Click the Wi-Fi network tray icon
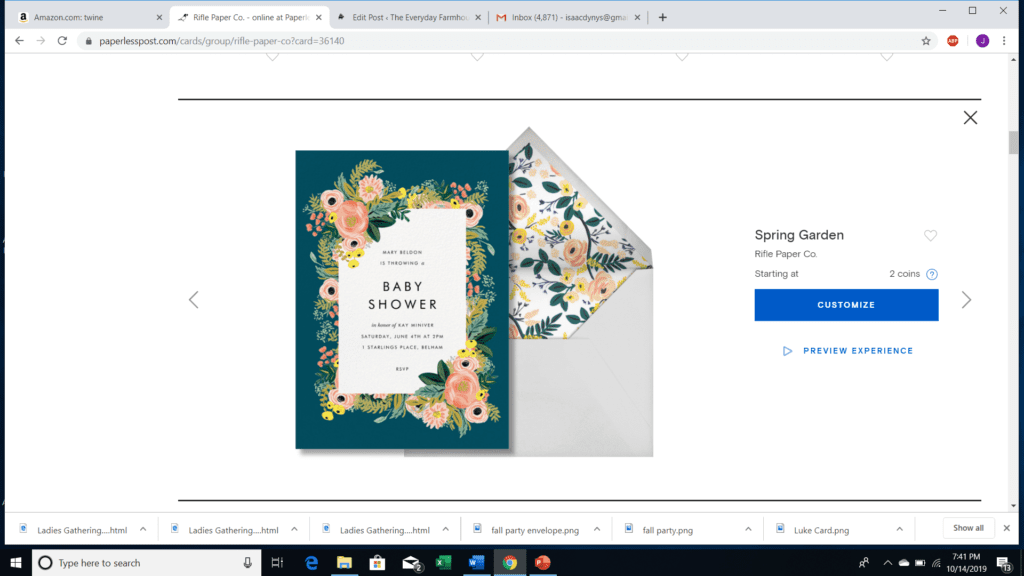 click(x=936, y=562)
